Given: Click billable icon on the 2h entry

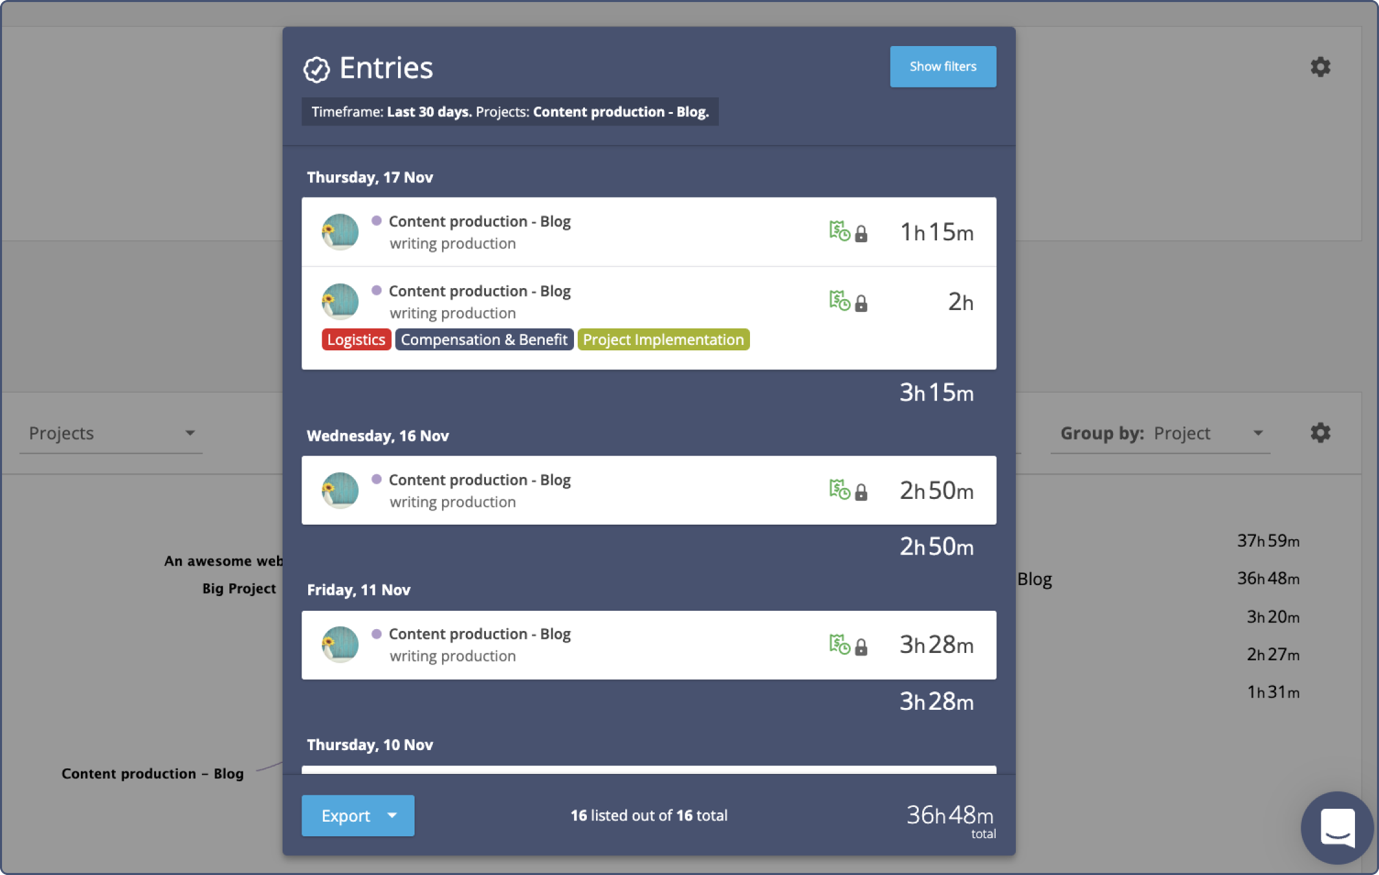Looking at the screenshot, I should (x=839, y=301).
